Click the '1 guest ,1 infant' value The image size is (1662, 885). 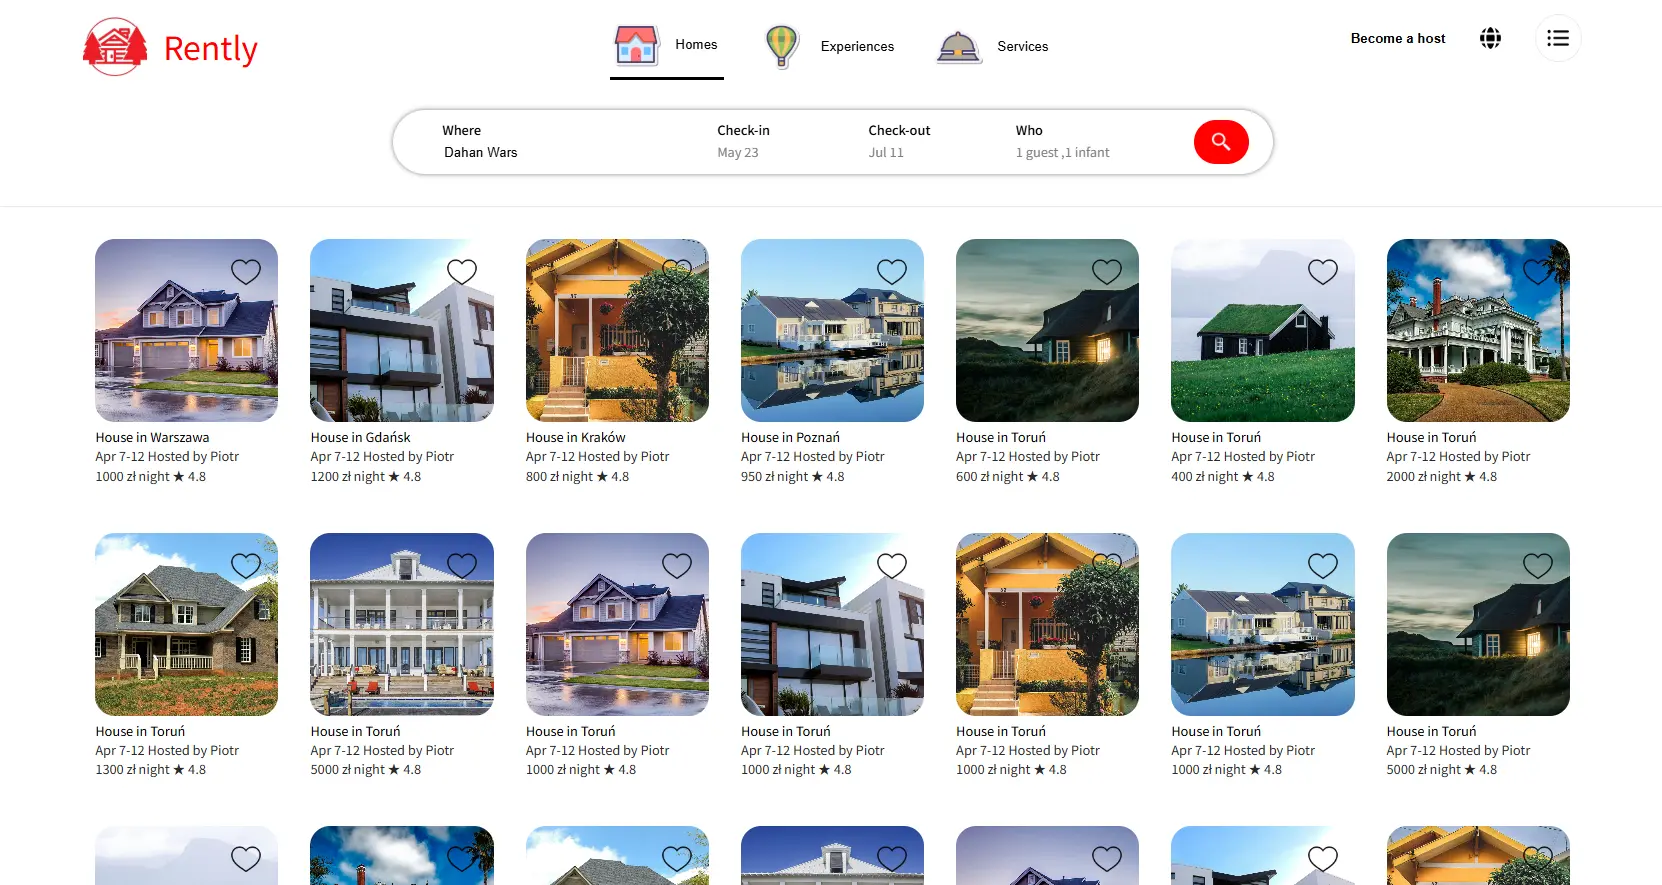tap(1062, 153)
